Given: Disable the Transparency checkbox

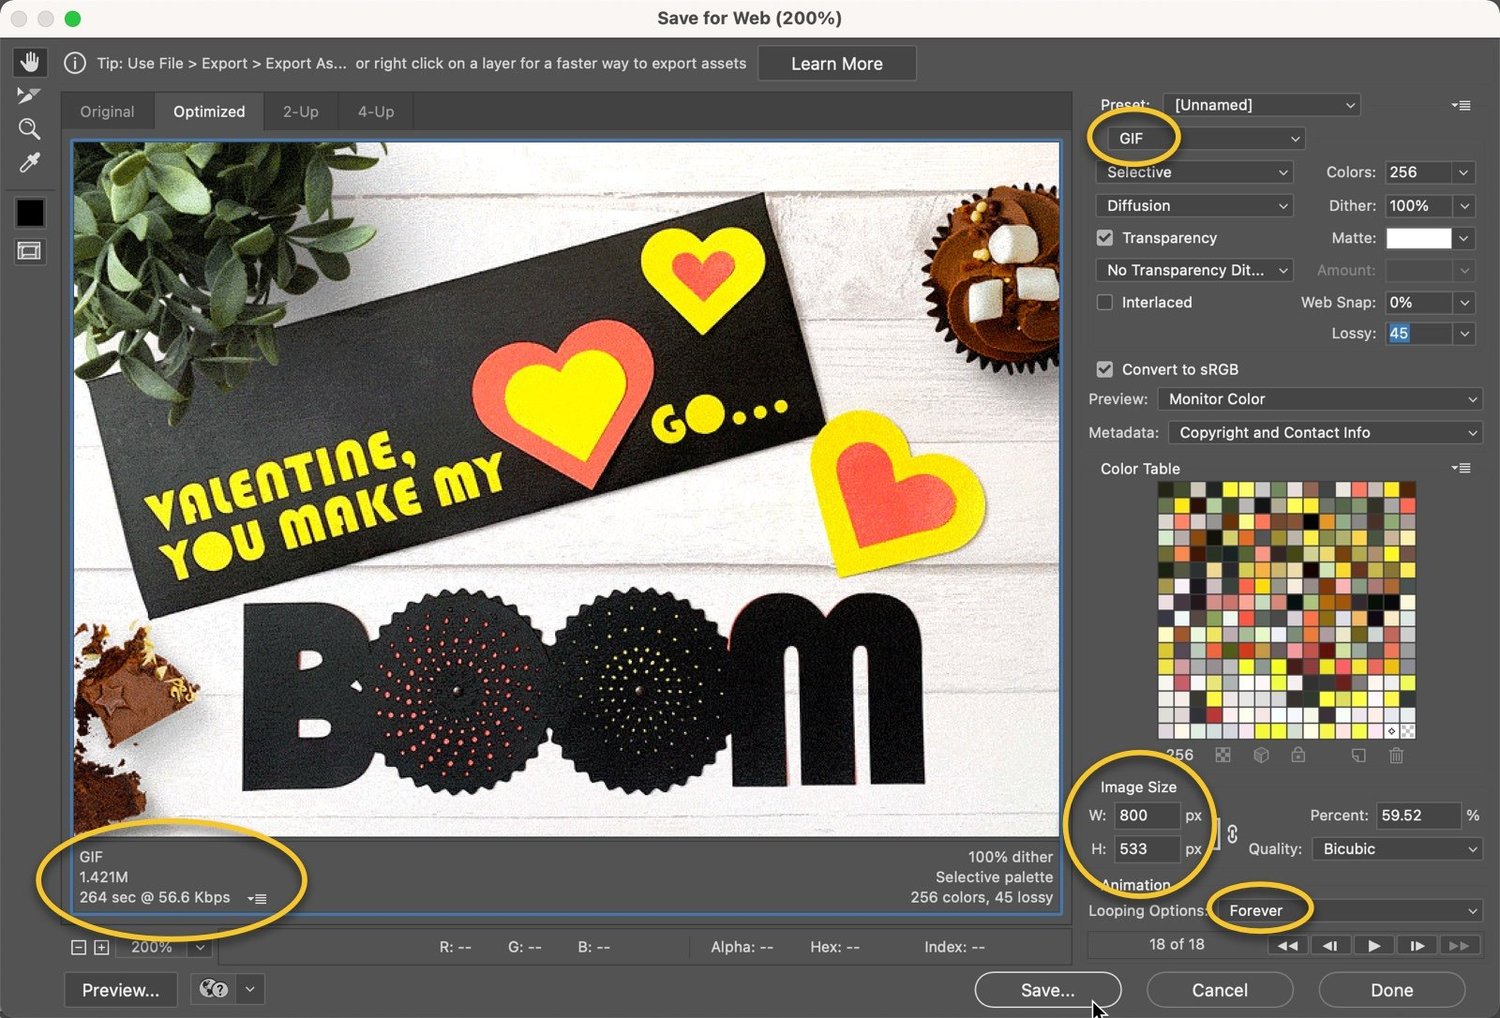Looking at the screenshot, I should [1105, 238].
